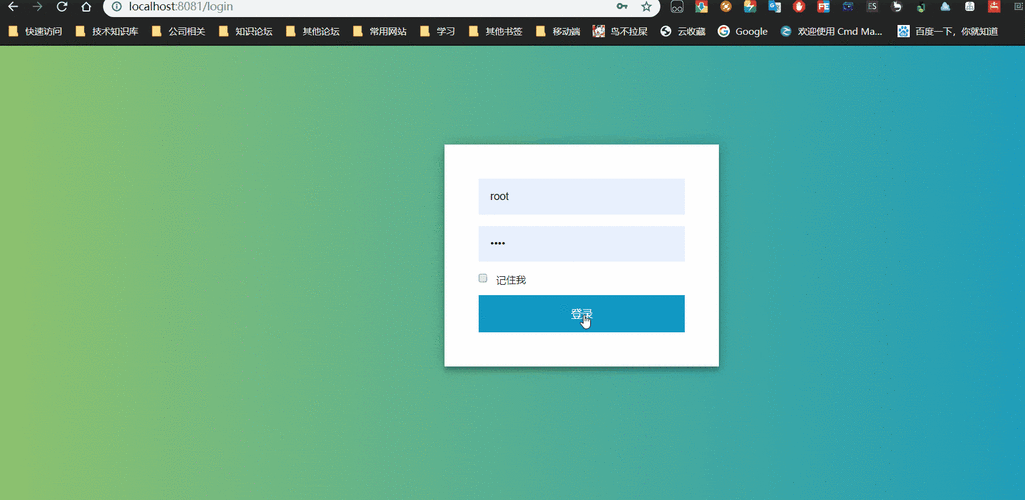Click the browser back arrow
Image resolution: width=1025 pixels, height=500 pixels.
point(13,7)
